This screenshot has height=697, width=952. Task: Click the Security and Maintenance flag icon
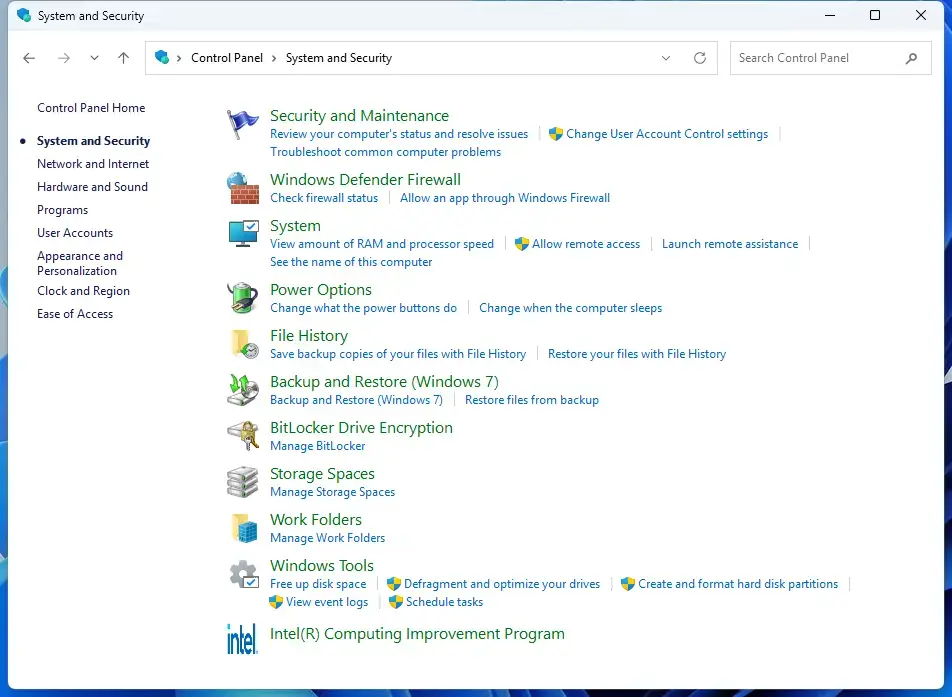(x=243, y=124)
